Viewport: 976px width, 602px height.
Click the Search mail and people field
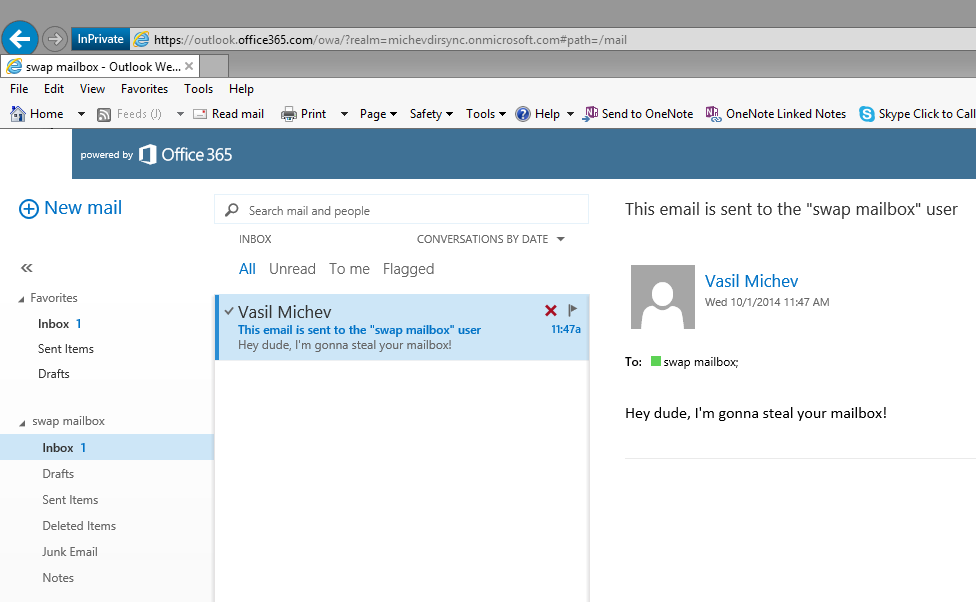(401, 210)
